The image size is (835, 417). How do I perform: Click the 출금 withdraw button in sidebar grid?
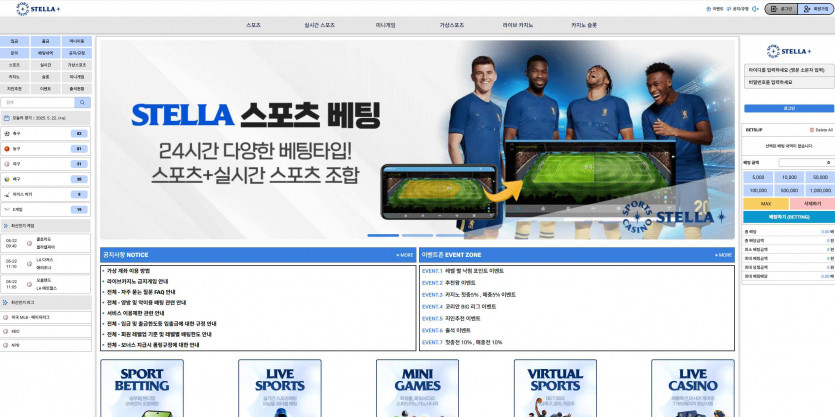point(45,41)
